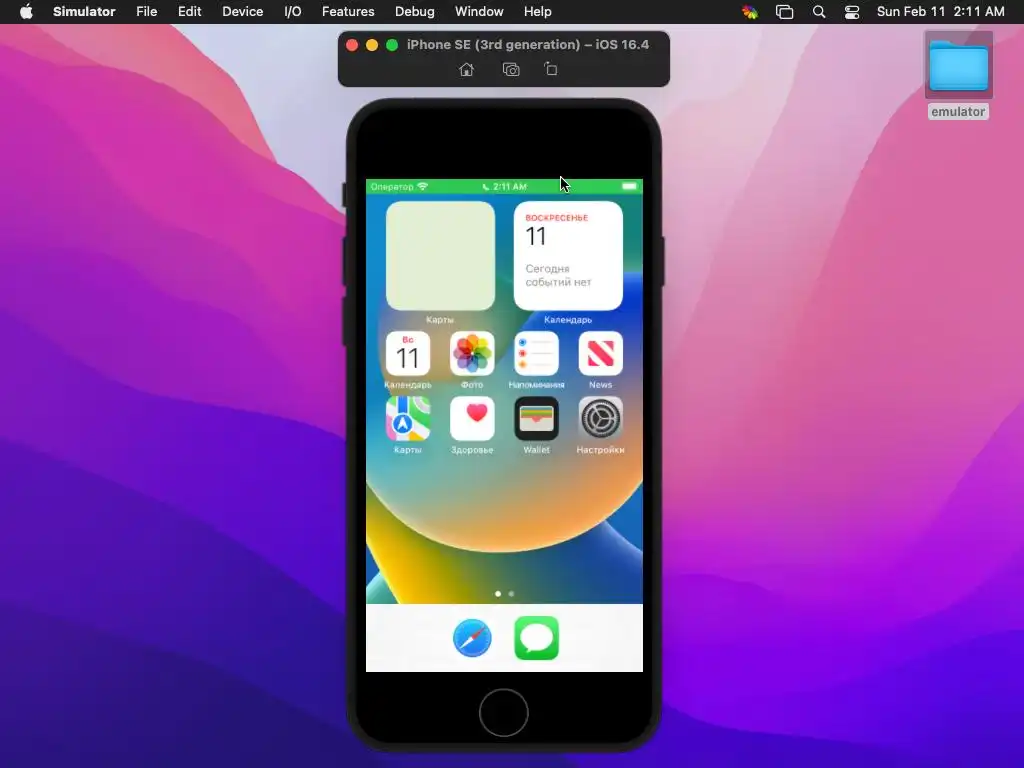The height and width of the screenshot is (768, 1024).
Task: Open the Календарь app icon
Action: 408,353
